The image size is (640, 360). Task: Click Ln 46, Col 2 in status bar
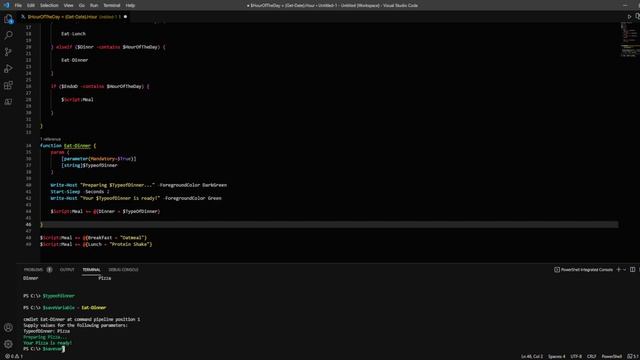pos(532,356)
